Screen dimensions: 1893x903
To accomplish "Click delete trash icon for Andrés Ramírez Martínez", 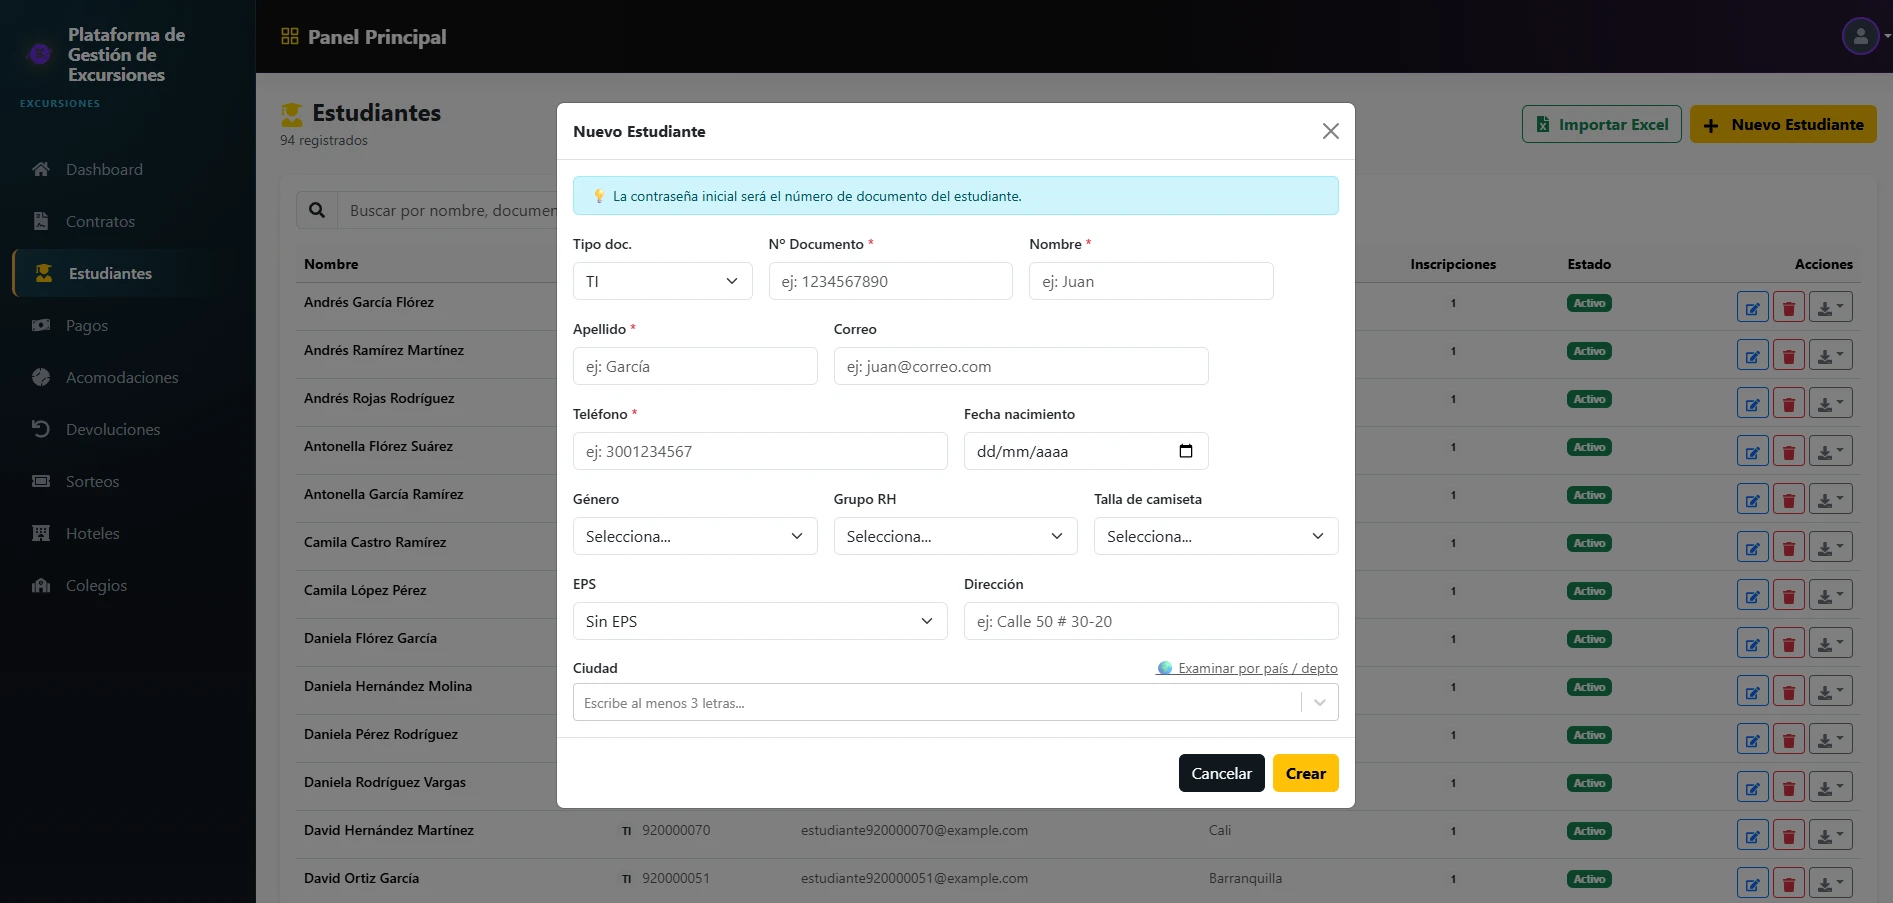I will coord(1788,355).
